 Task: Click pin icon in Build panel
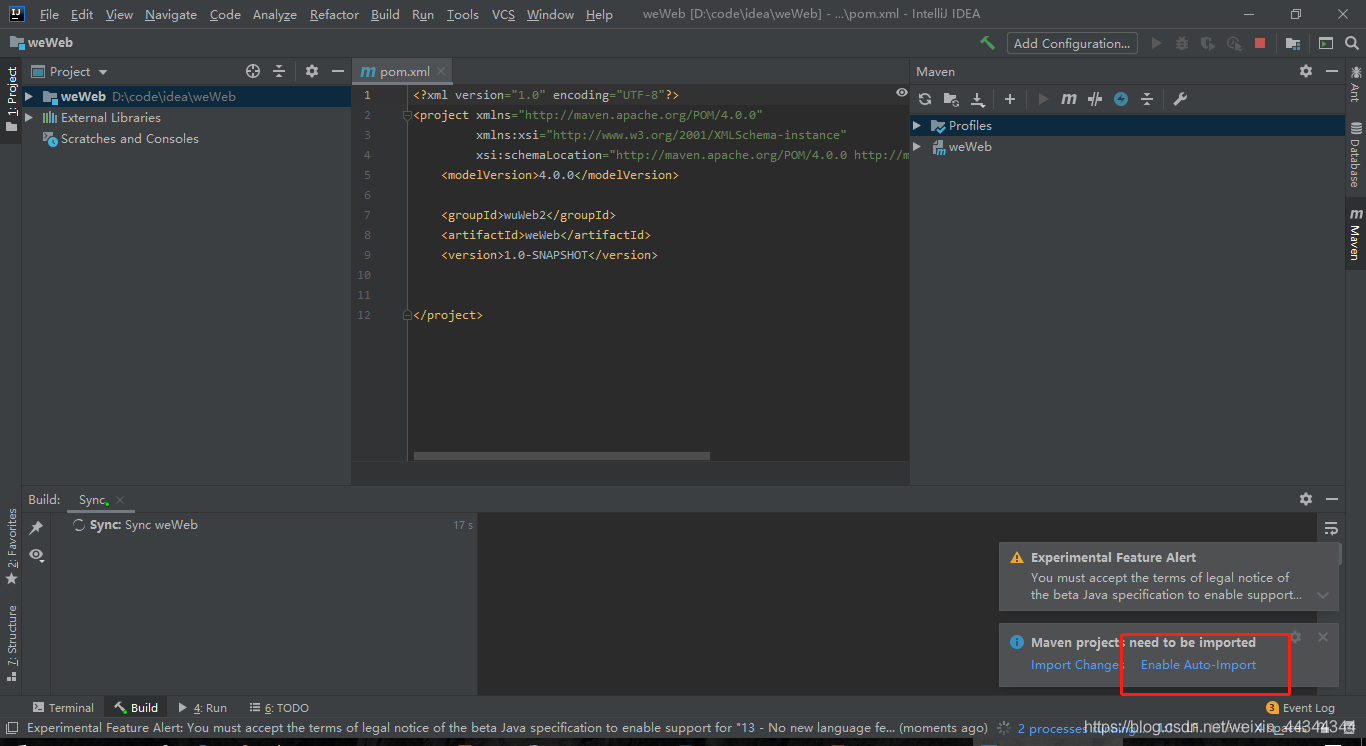tap(36, 528)
